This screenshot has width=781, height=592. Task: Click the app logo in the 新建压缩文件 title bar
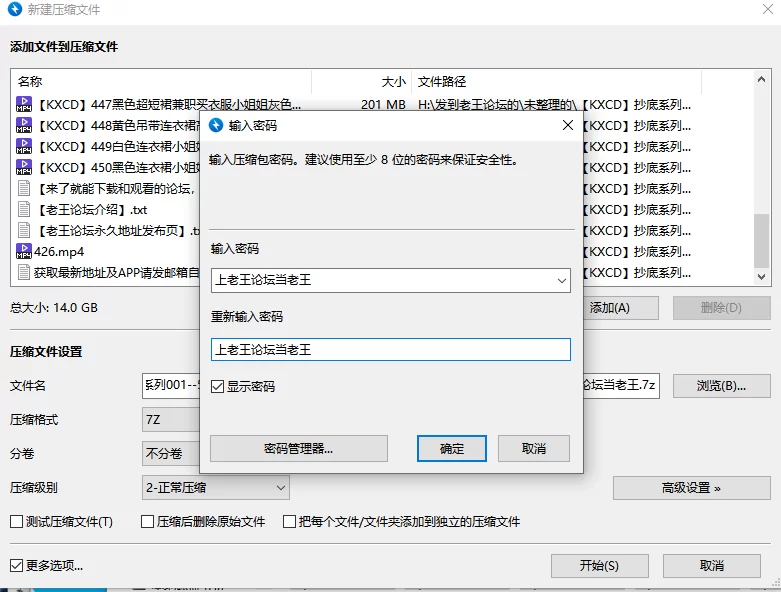tap(15, 9)
